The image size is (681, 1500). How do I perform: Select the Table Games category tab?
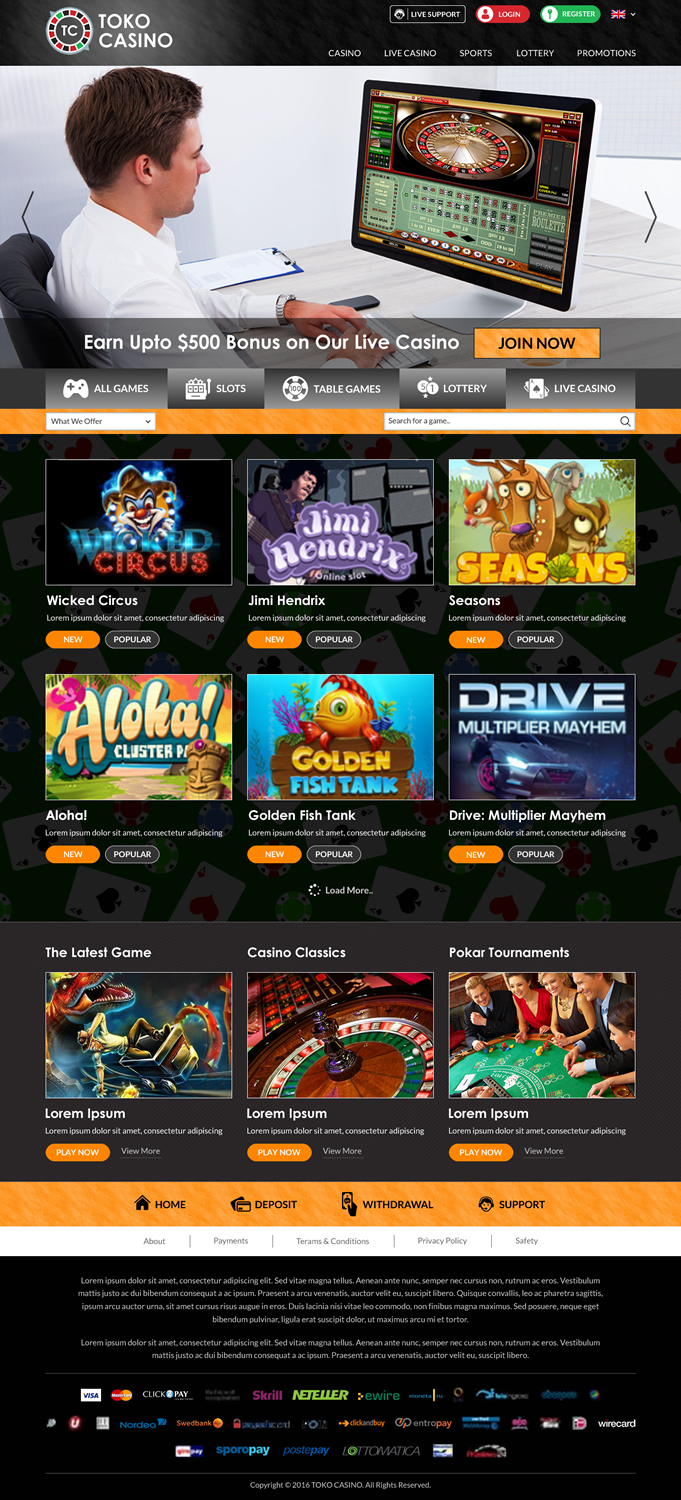[x=331, y=388]
